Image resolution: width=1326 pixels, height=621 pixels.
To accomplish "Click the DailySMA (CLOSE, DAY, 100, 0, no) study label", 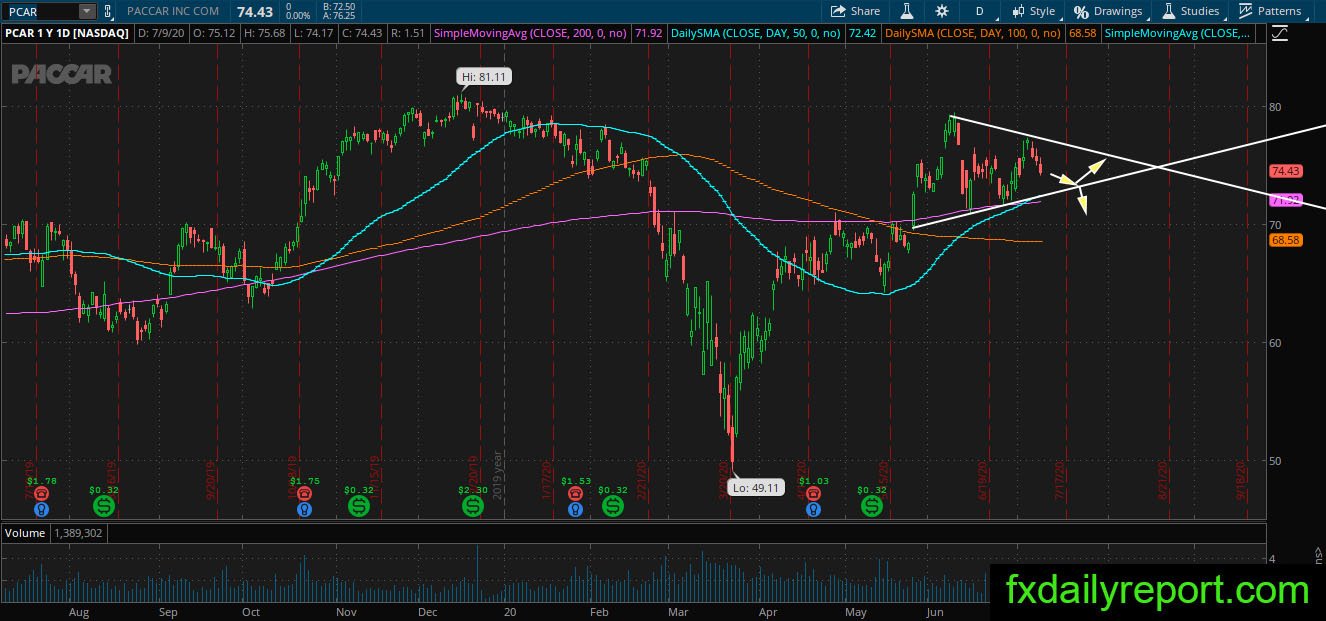I will (973, 33).
